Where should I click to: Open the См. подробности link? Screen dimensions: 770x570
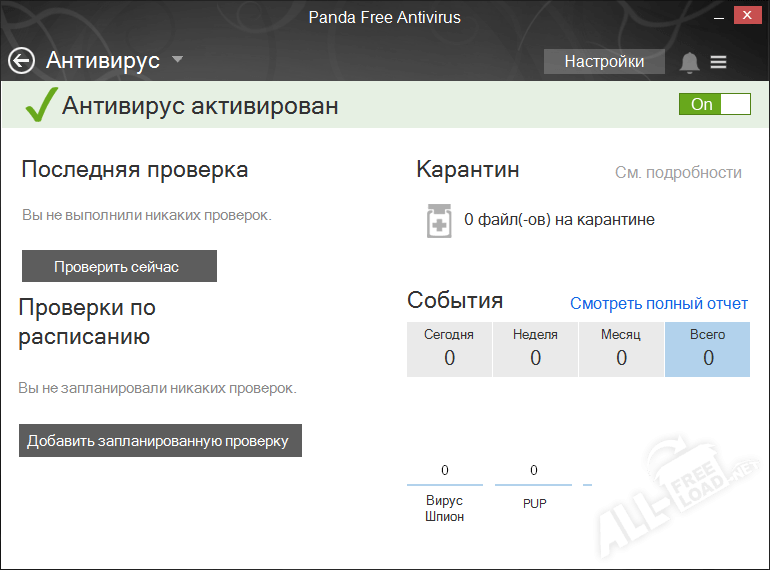pos(678,173)
